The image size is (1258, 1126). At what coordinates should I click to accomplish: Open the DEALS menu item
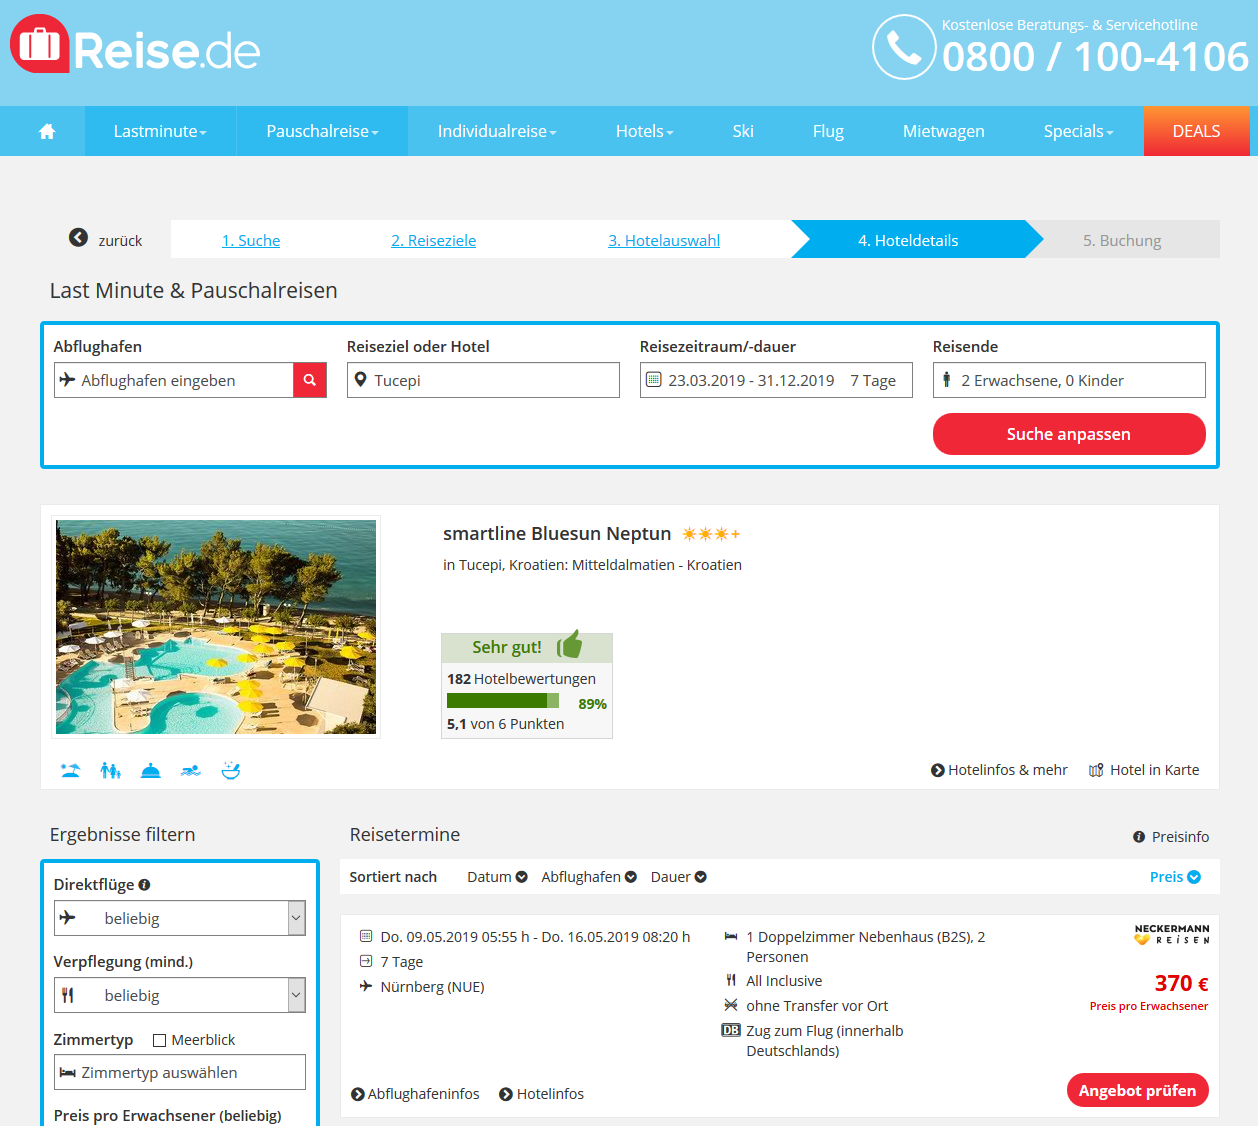click(1196, 131)
